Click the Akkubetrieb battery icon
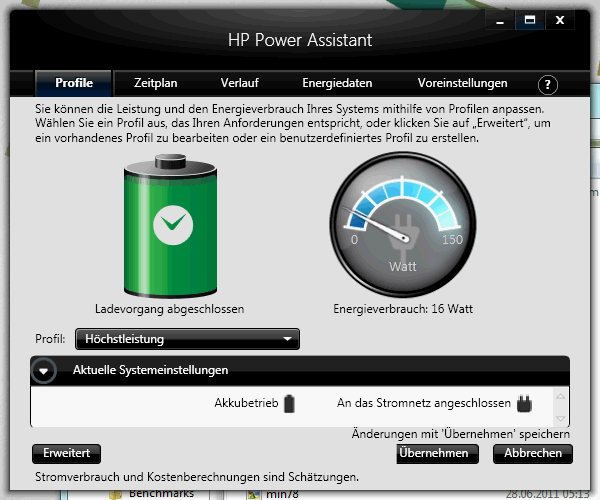Image resolution: width=600 pixels, height=500 pixels. (289, 404)
